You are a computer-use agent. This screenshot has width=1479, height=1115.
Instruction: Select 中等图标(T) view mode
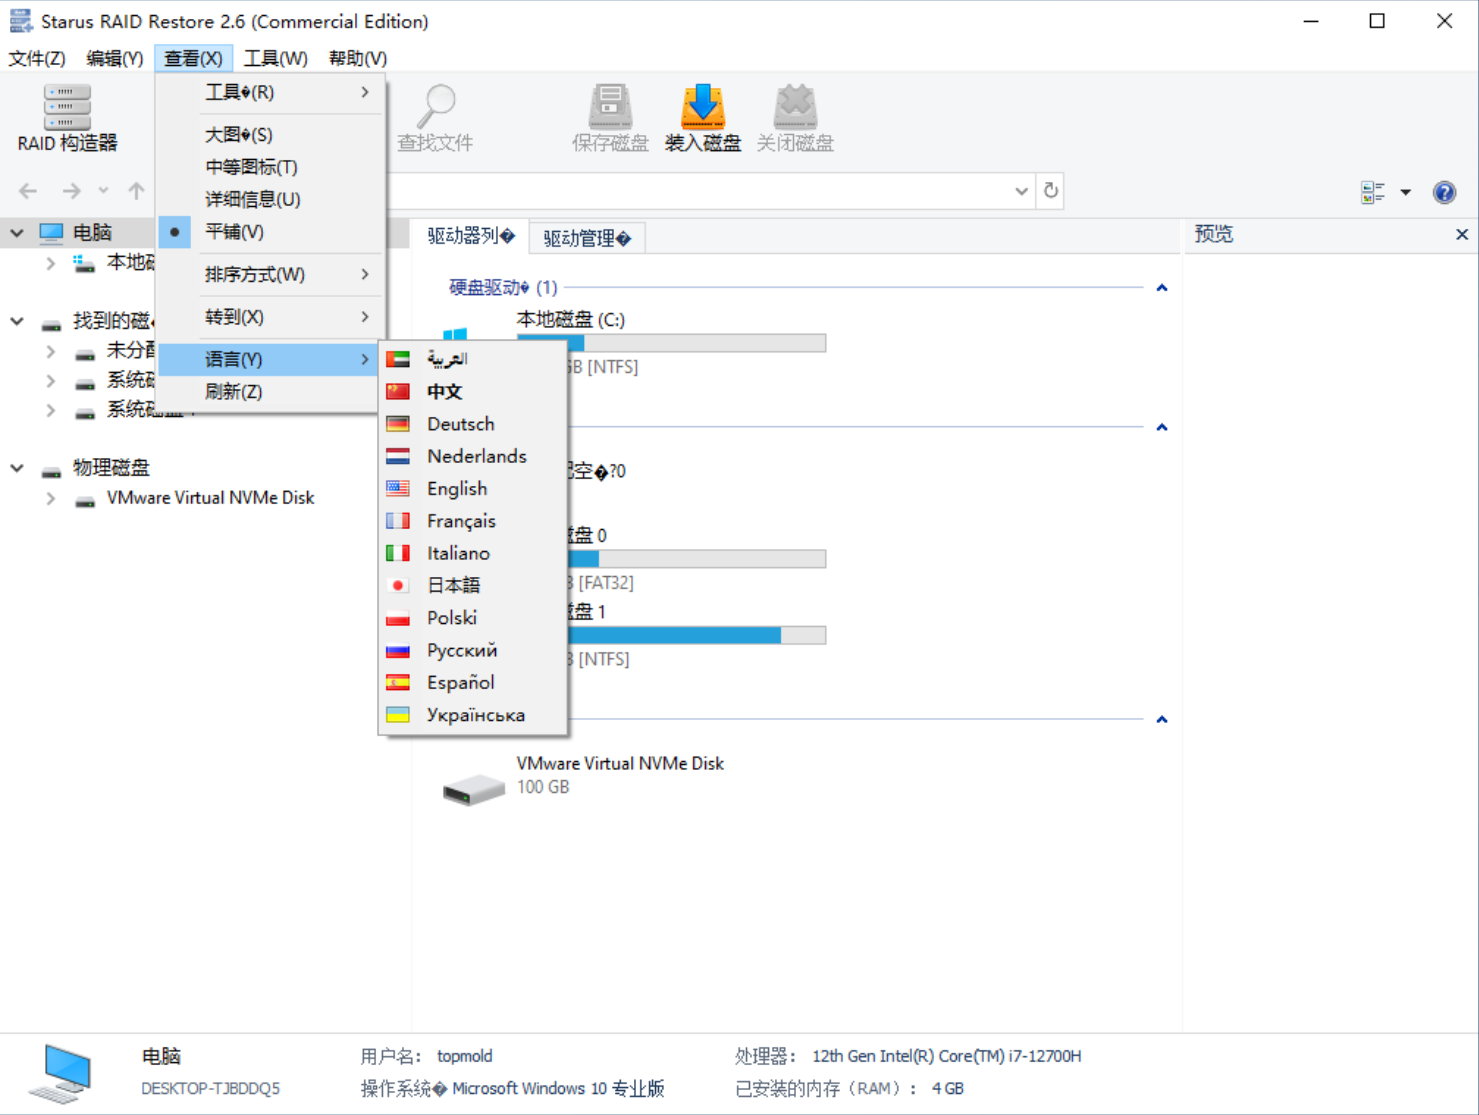(270, 167)
